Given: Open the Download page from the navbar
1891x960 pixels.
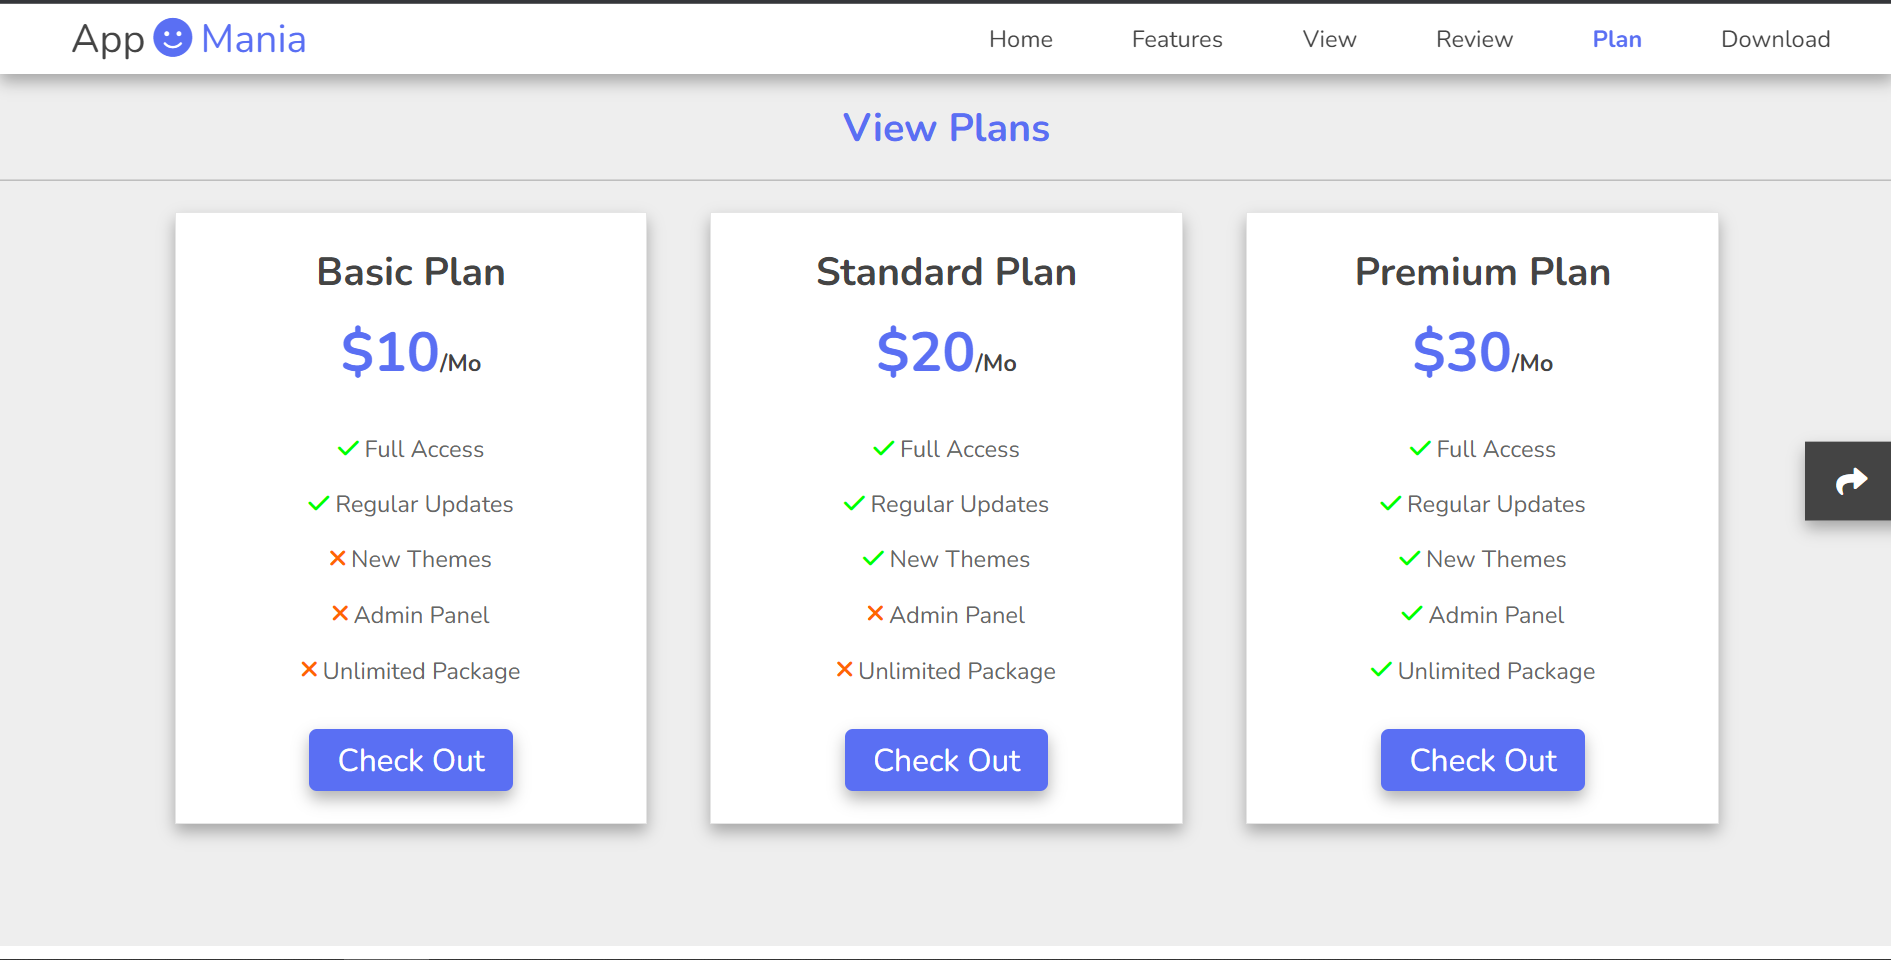Looking at the screenshot, I should tap(1775, 39).
